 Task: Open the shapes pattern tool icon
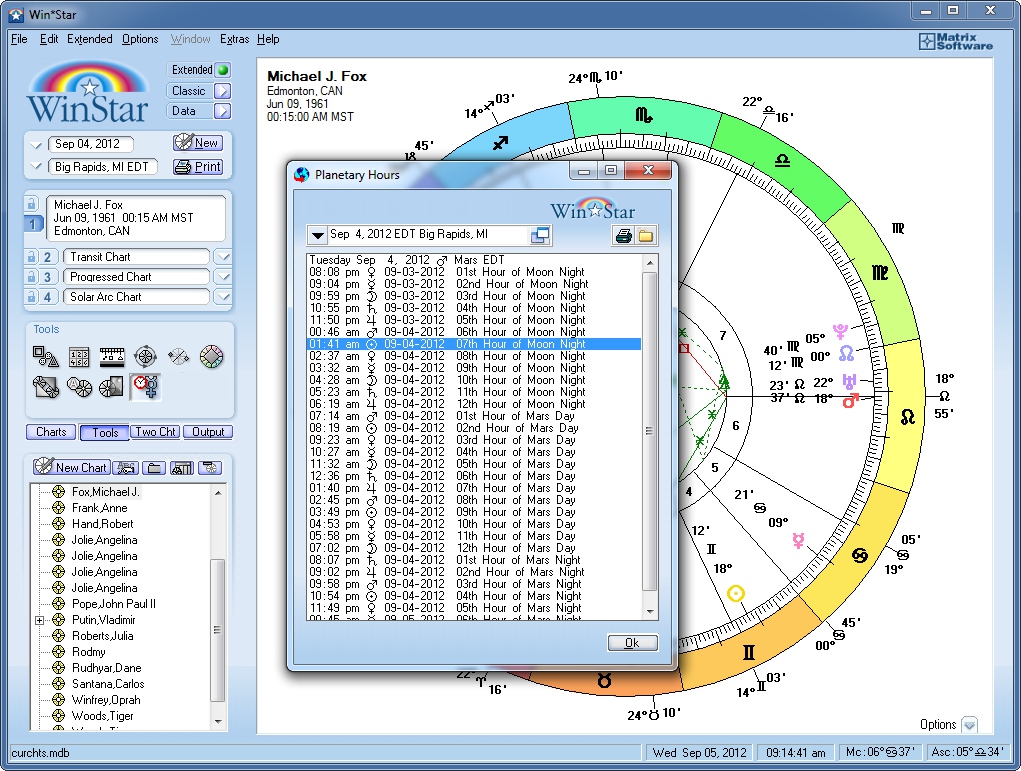pos(46,356)
